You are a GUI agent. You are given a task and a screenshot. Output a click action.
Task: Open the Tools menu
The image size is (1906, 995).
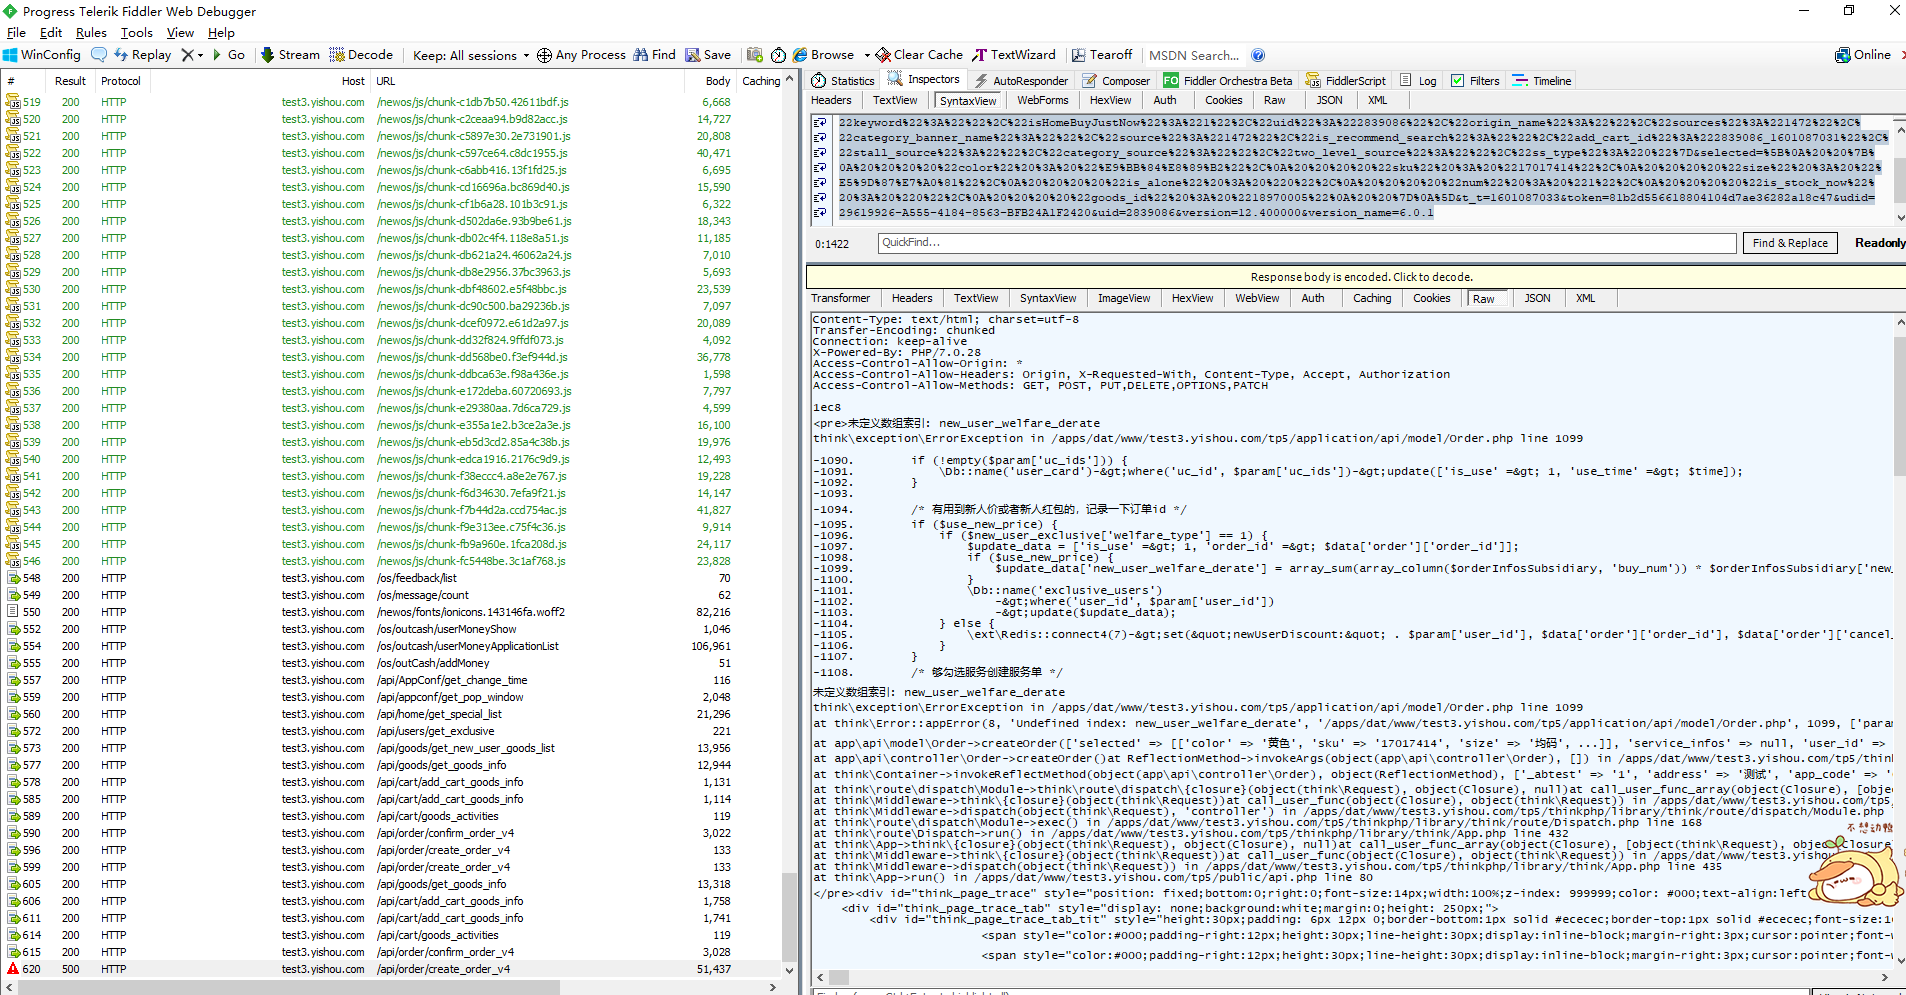(137, 32)
